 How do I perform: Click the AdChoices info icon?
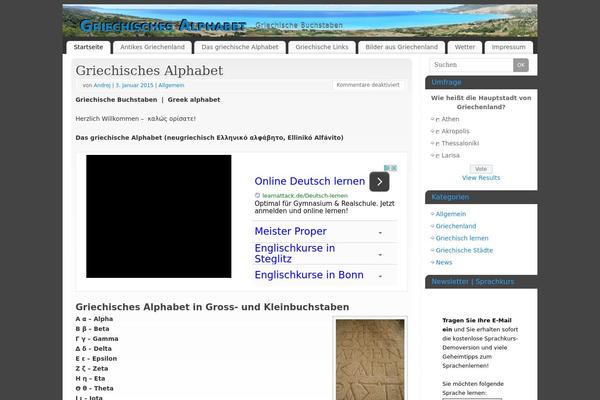387,168
